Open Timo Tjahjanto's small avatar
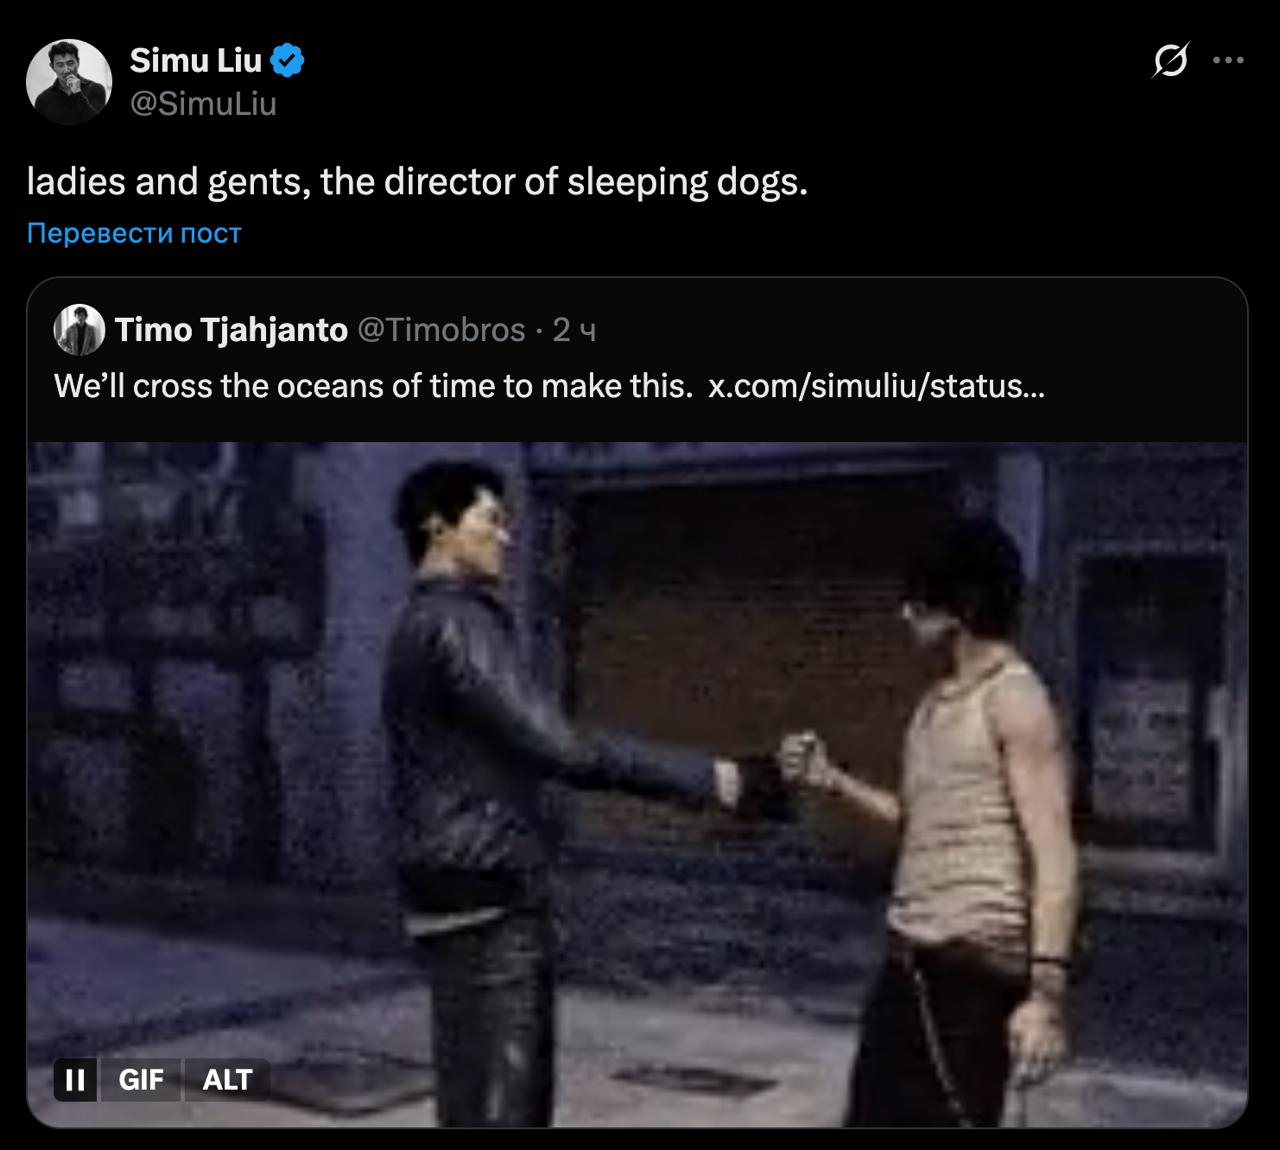 [79, 329]
